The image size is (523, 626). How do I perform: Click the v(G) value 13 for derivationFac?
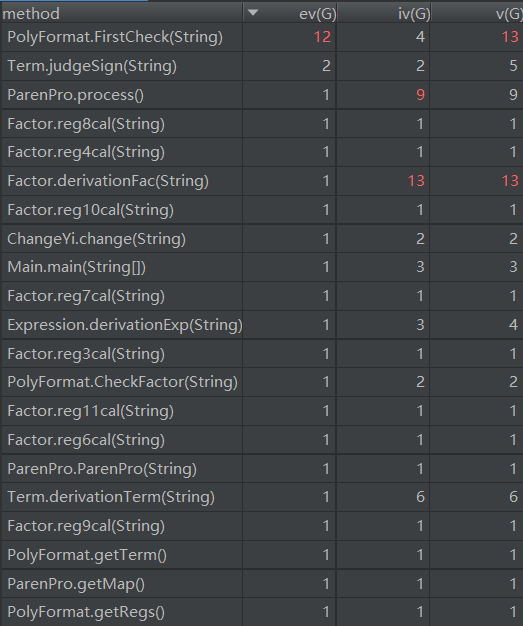(x=510, y=181)
